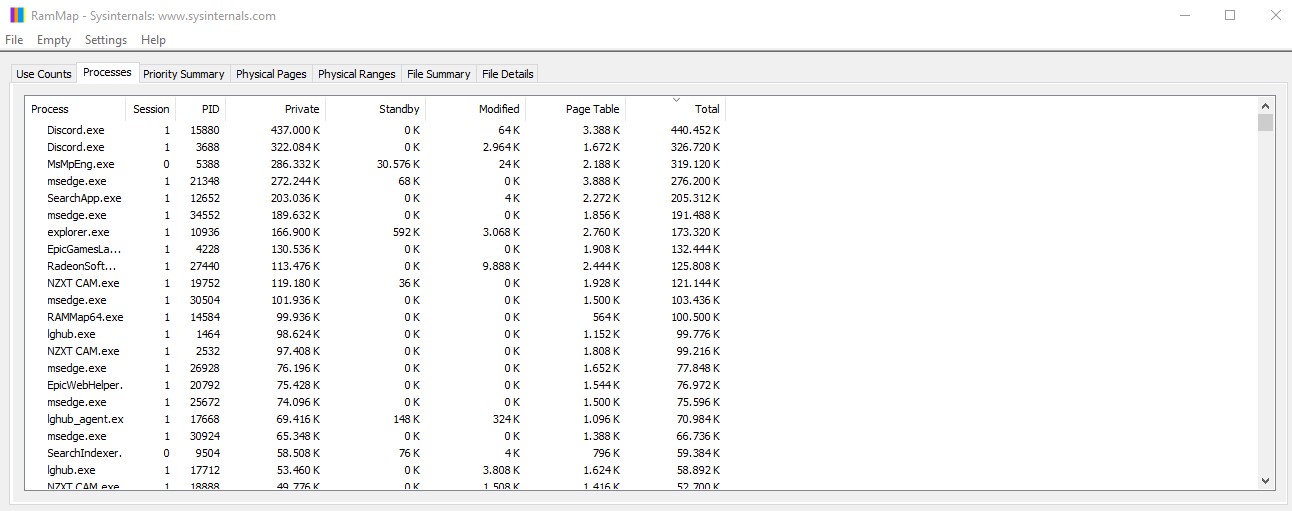Open the Help menu
This screenshot has height=511, width=1292.
pos(153,40)
